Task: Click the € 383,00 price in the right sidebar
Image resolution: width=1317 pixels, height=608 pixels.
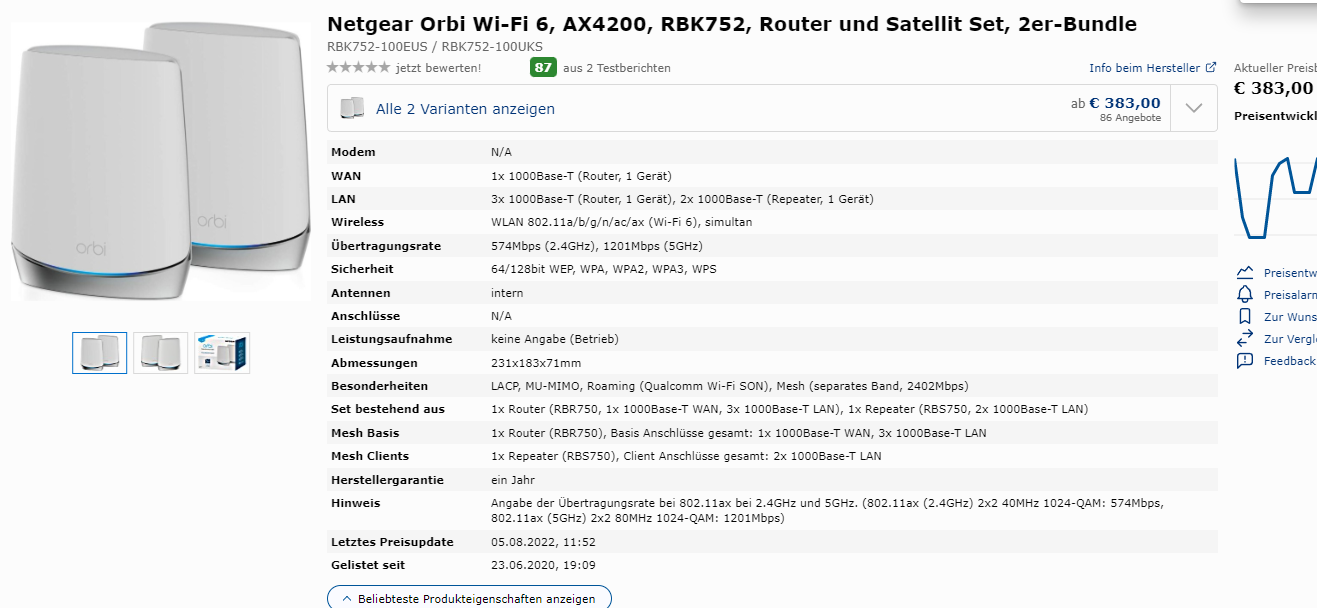Action: coord(1274,88)
